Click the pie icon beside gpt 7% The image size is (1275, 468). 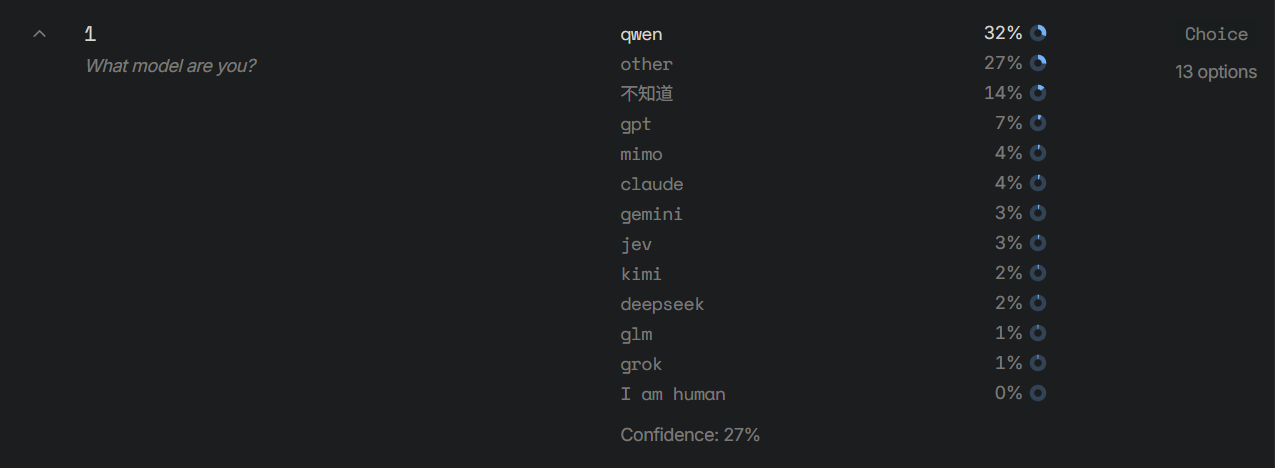[1038, 123]
